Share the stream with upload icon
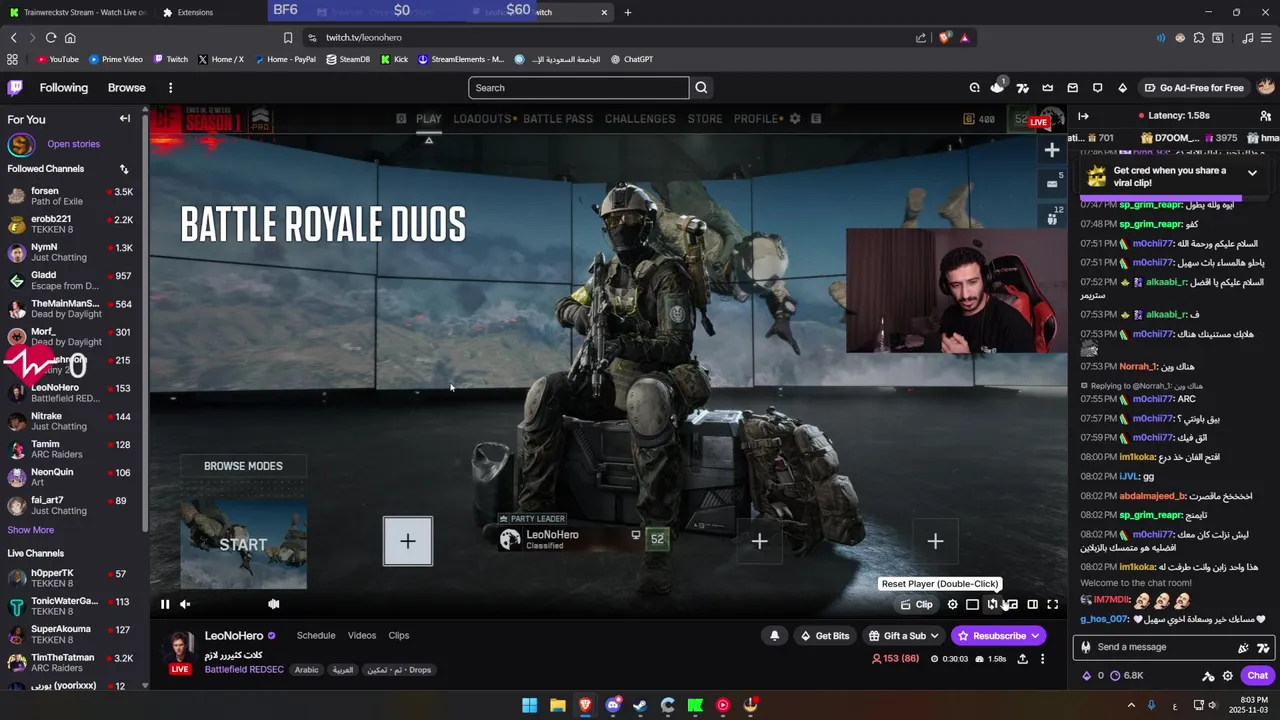The image size is (1280, 720). (x=1022, y=659)
